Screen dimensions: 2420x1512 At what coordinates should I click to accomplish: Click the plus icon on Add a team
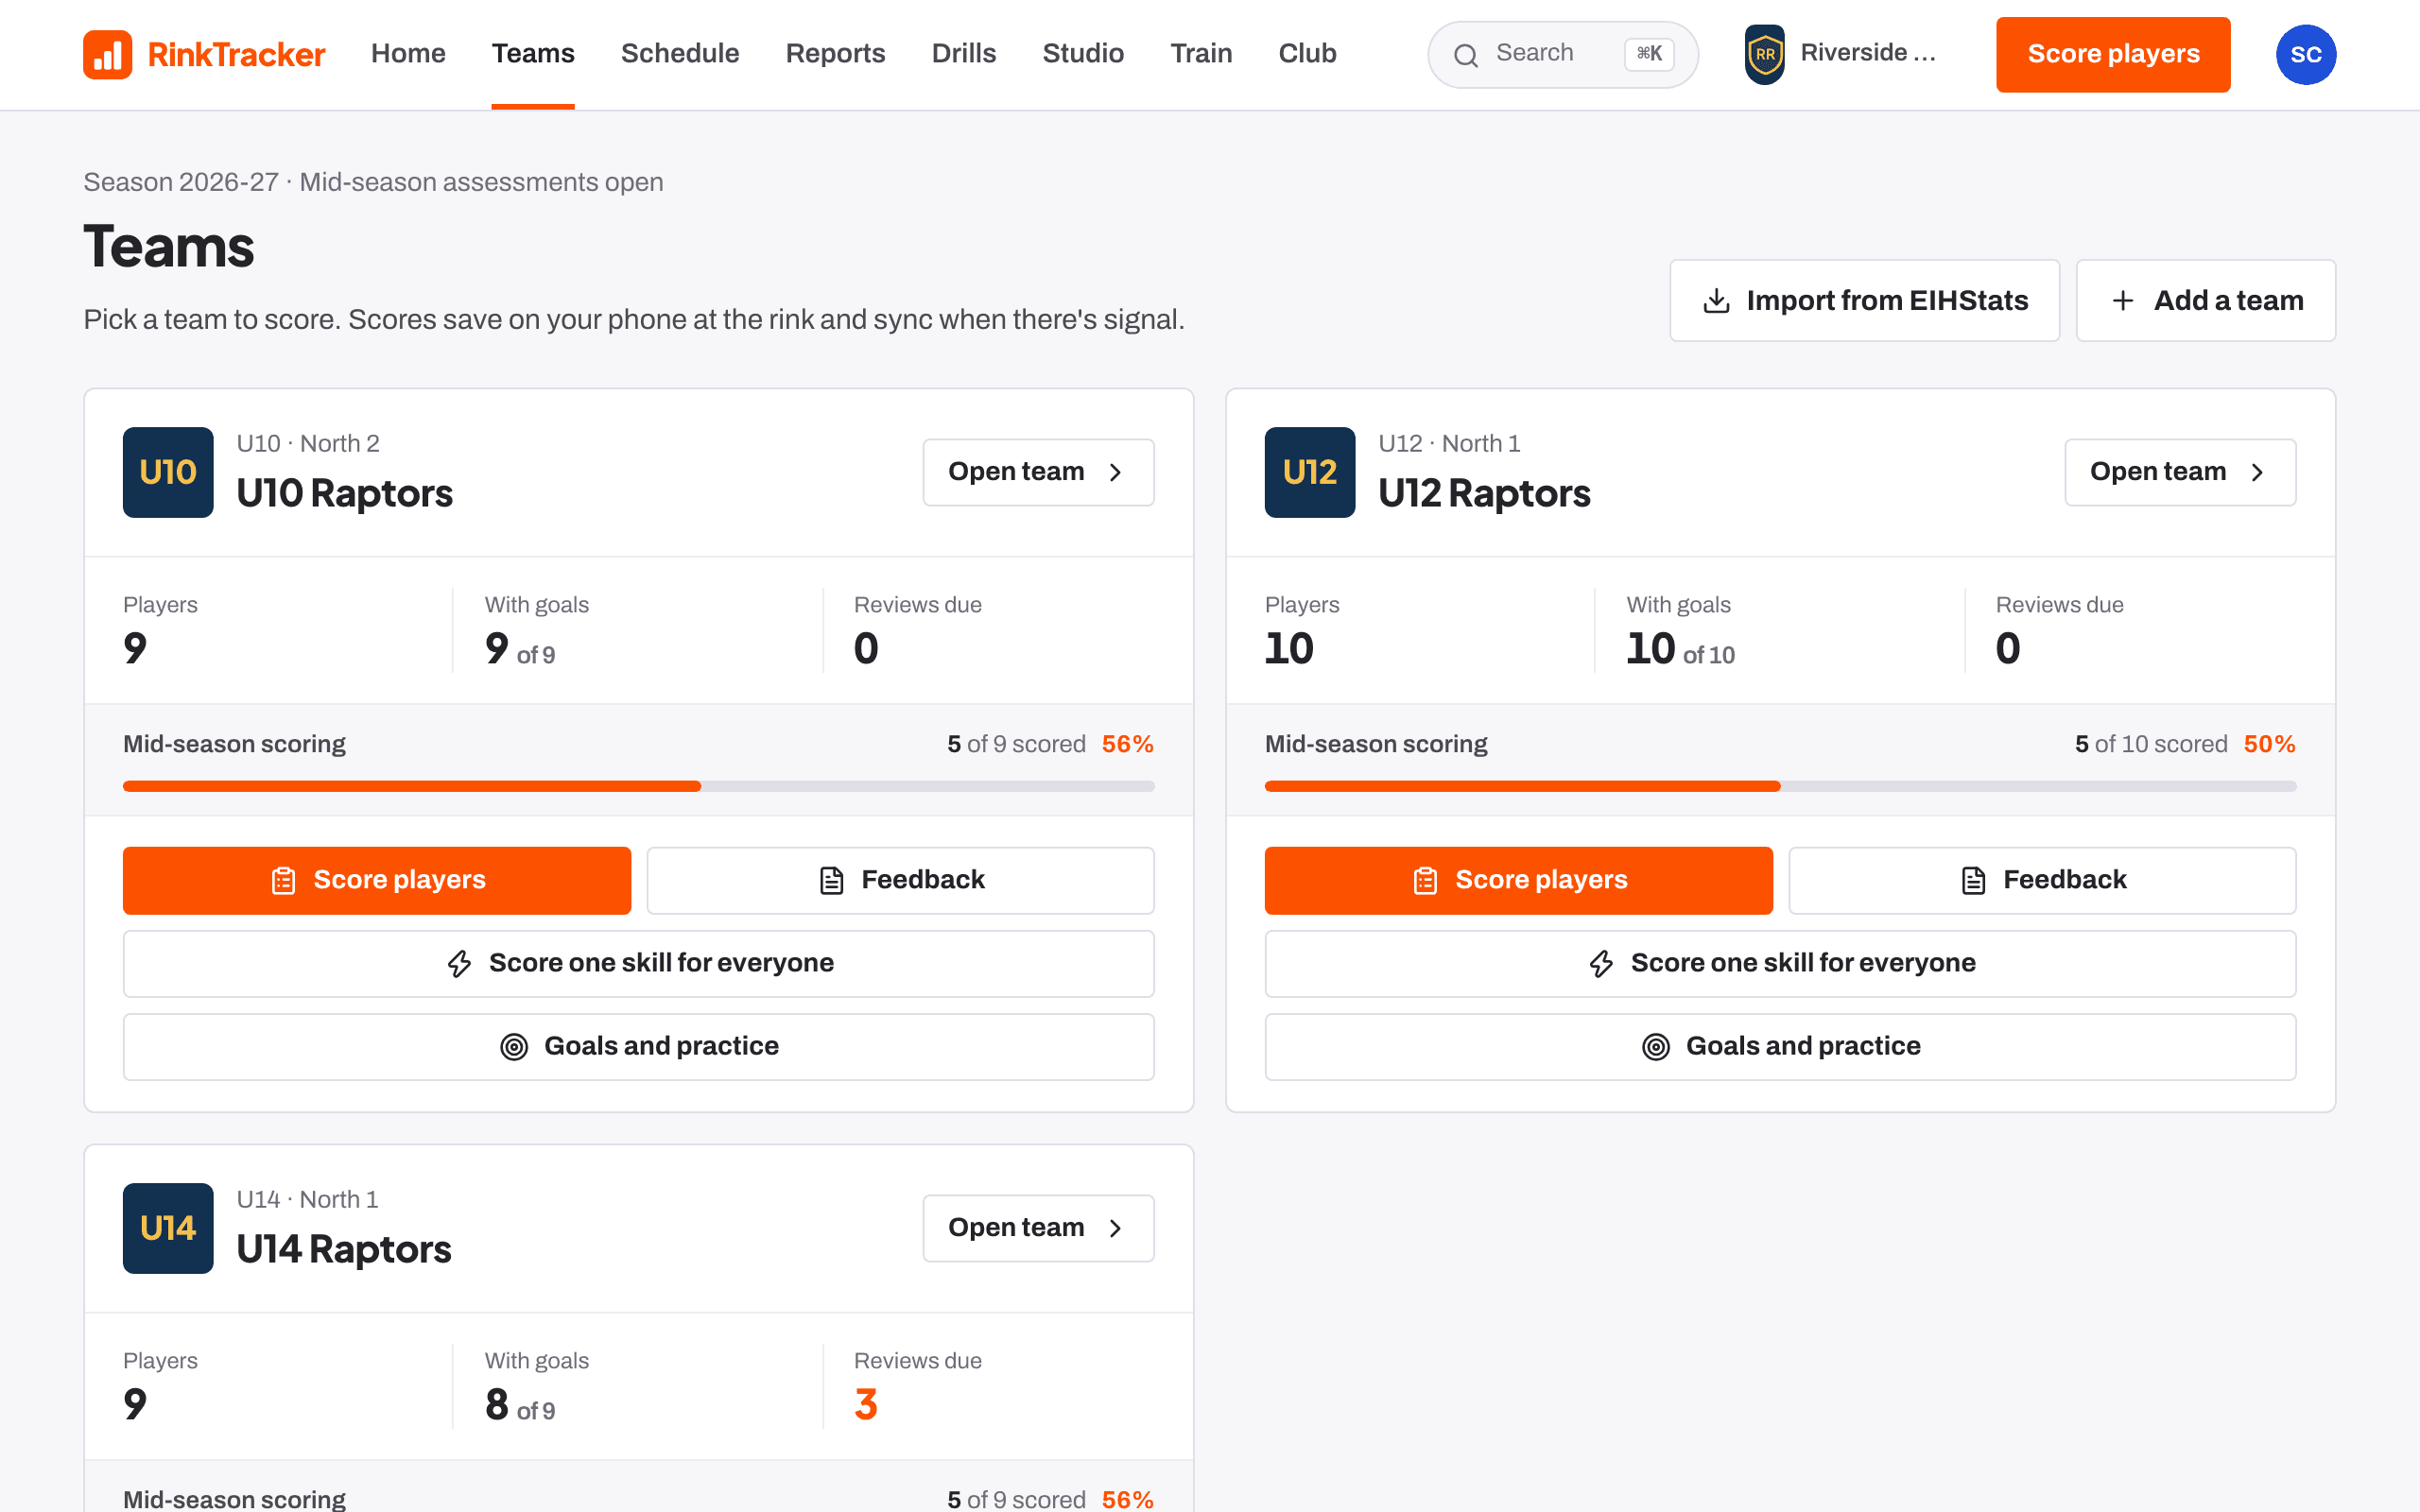tap(2123, 301)
